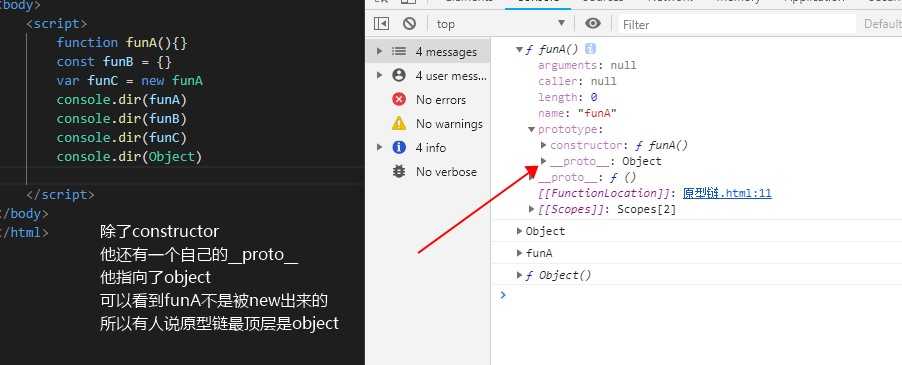Viewport: 902px width, 365px height.
Task: Select the '4 messages' list icon
Action: [x=399, y=51]
